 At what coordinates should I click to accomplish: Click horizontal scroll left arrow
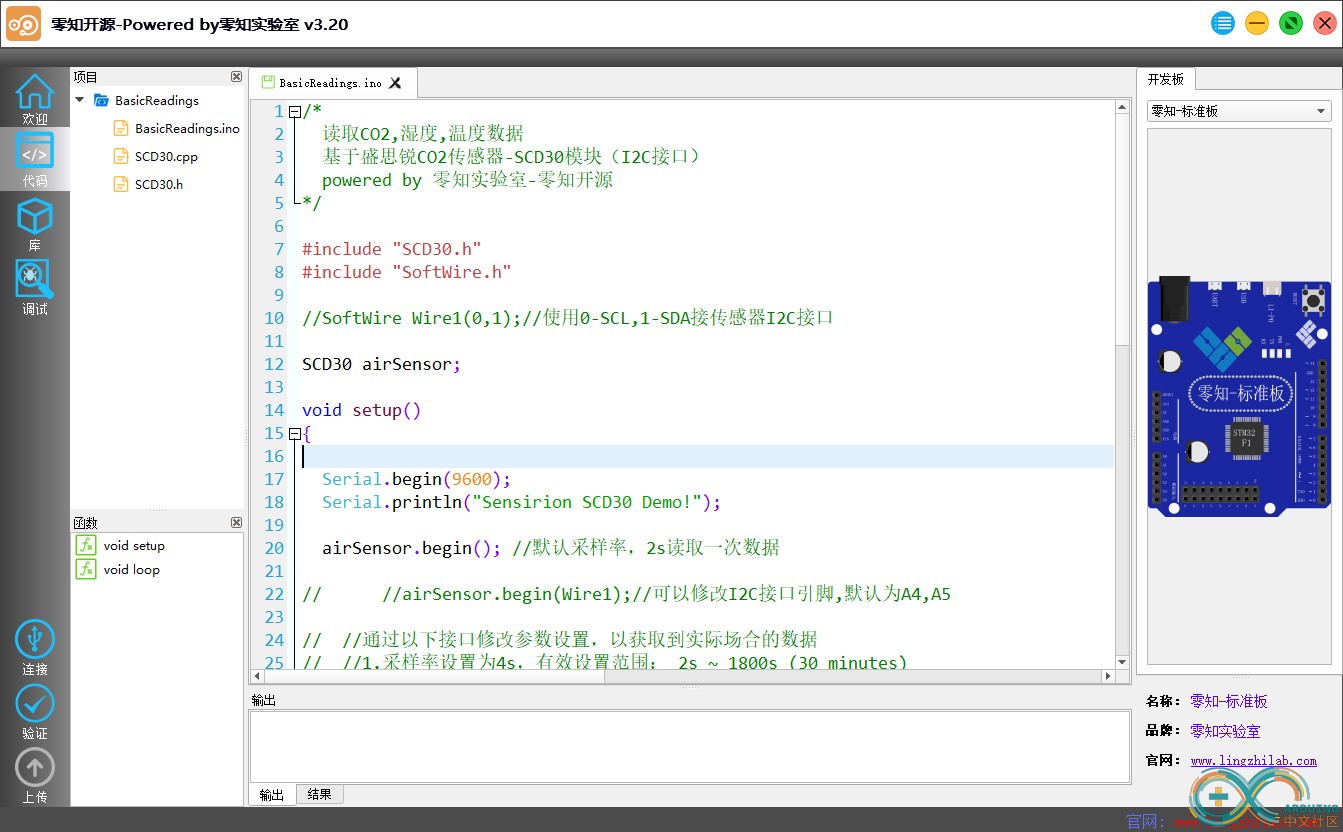(257, 676)
